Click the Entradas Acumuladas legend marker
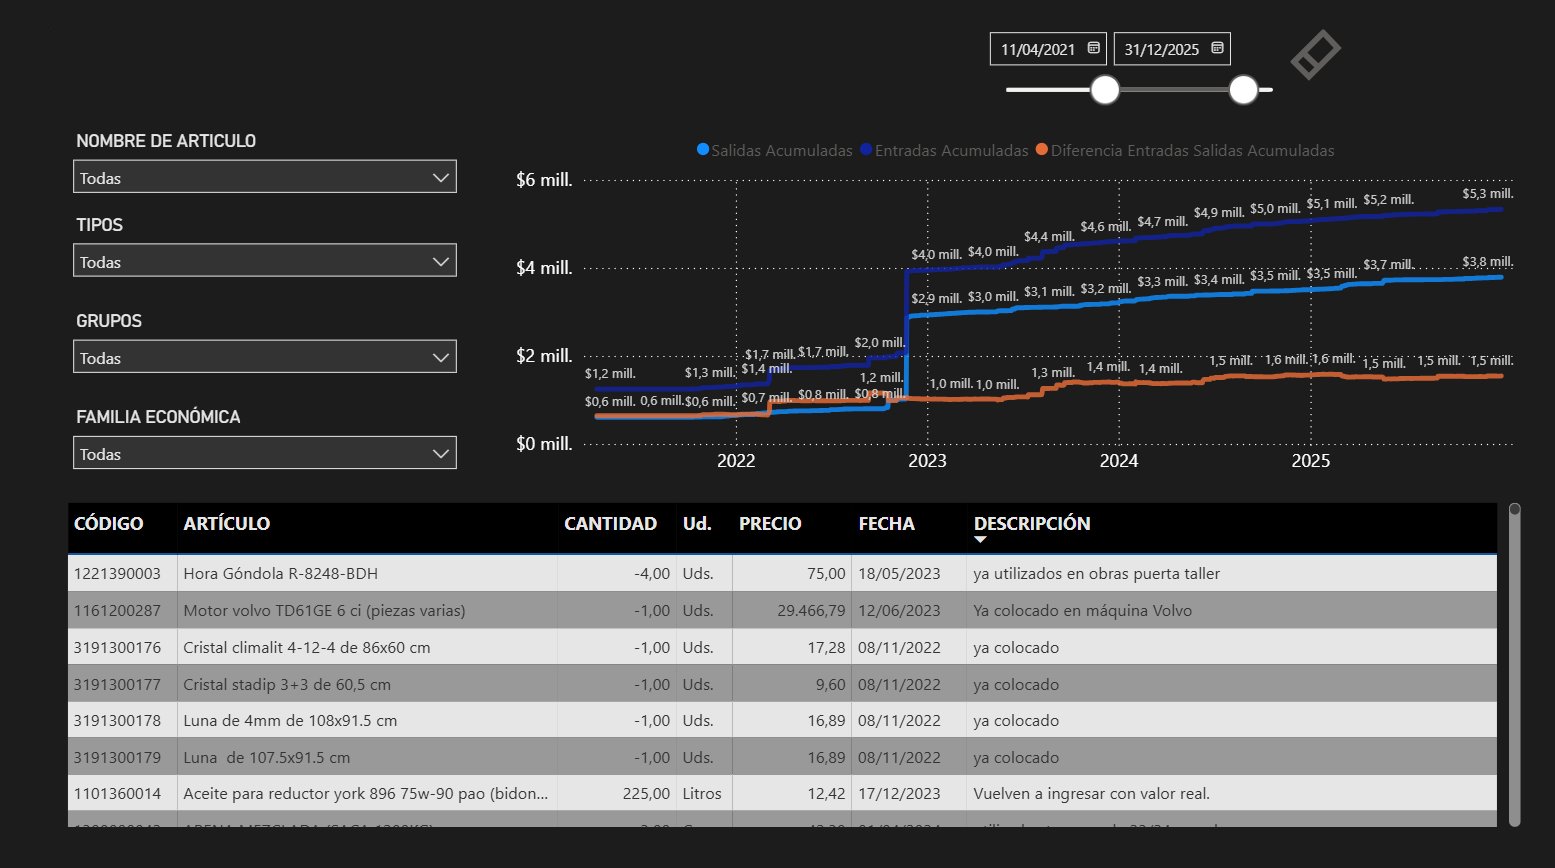1555x868 pixels. (867, 150)
